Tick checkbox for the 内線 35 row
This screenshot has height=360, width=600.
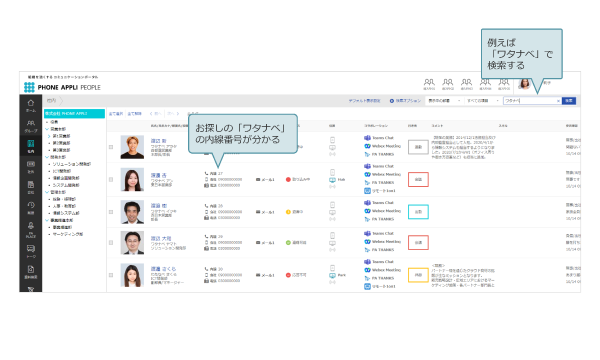click(x=111, y=212)
